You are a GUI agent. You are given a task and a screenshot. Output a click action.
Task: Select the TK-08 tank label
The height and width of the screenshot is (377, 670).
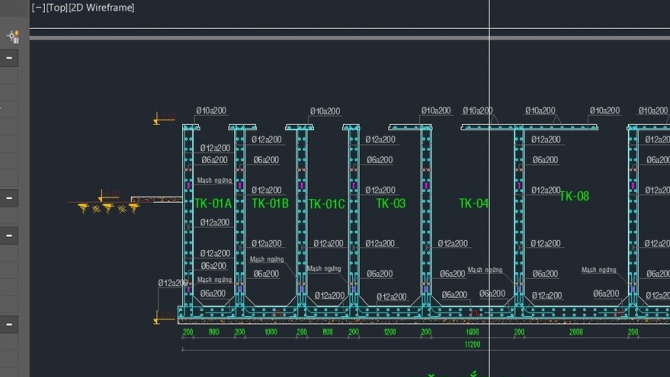574,196
